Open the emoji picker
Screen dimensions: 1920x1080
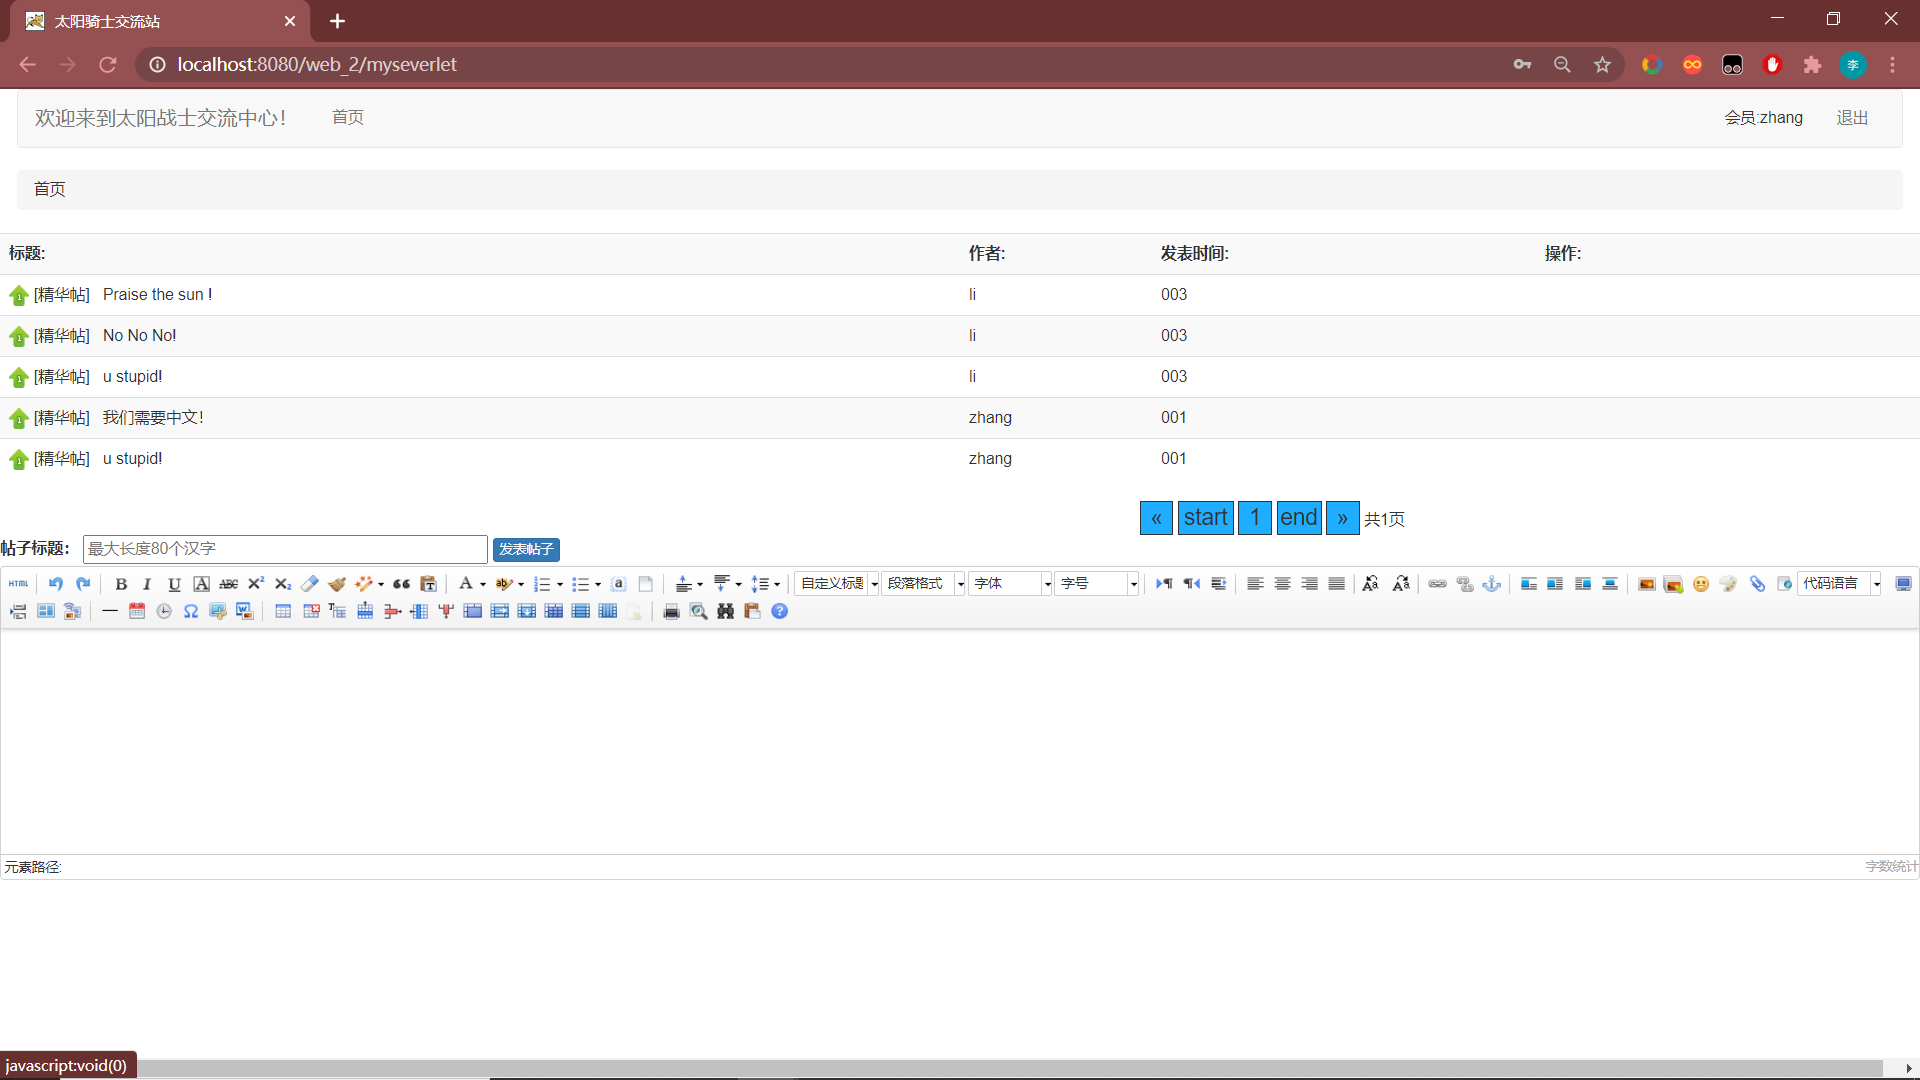point(1701,584)
